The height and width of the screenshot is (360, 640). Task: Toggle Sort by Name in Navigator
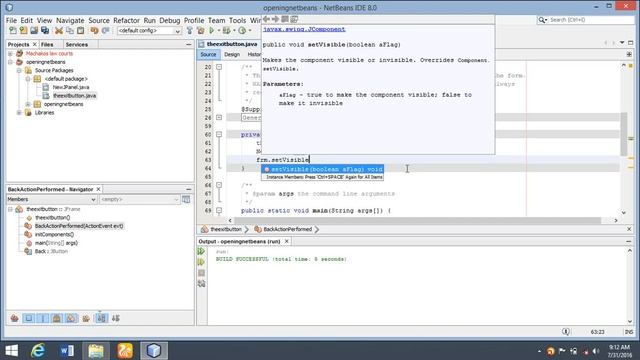point(101,318)
